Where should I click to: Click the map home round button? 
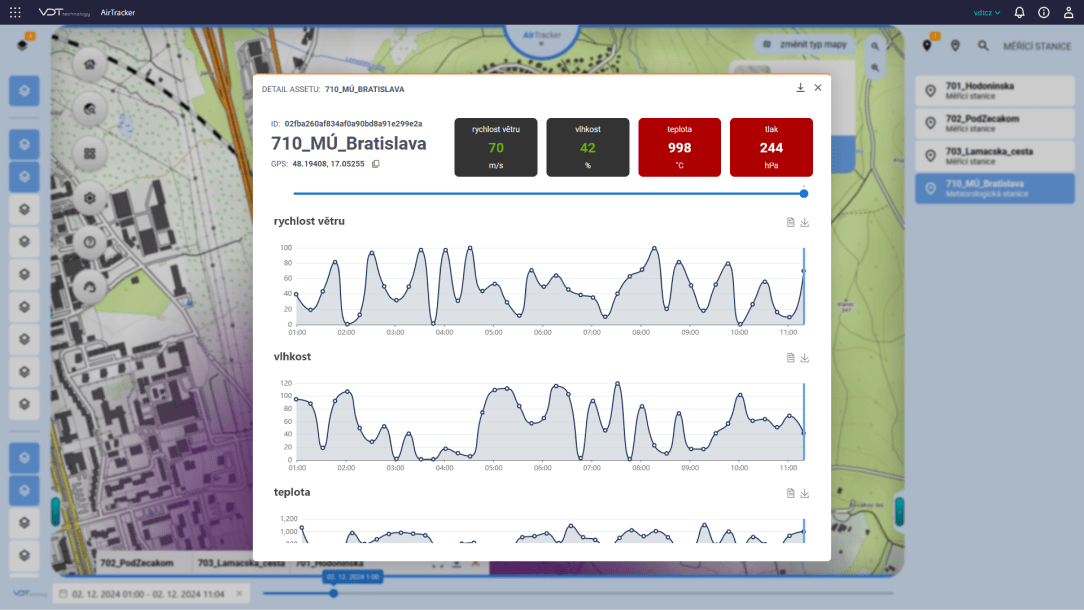(90, 65)
